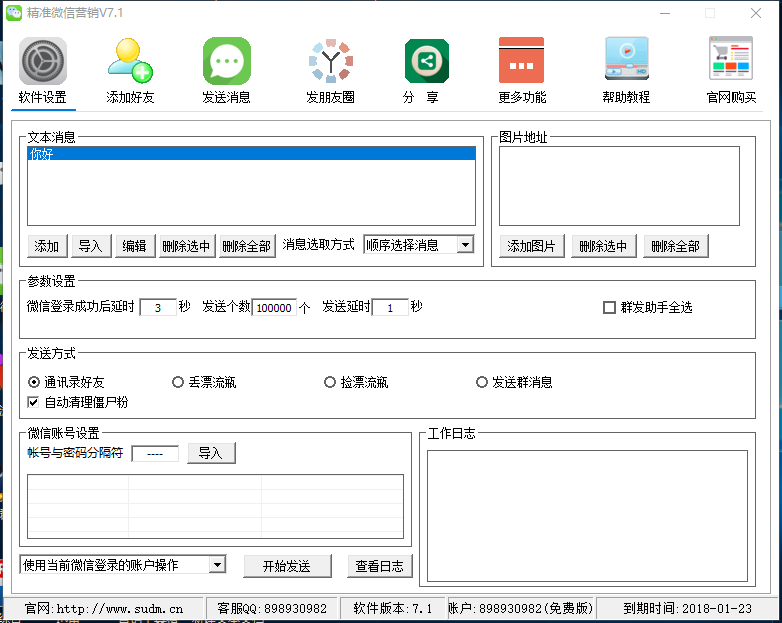
Task: Minimize the 精准微信营销 window
Action: pos(665,13)
